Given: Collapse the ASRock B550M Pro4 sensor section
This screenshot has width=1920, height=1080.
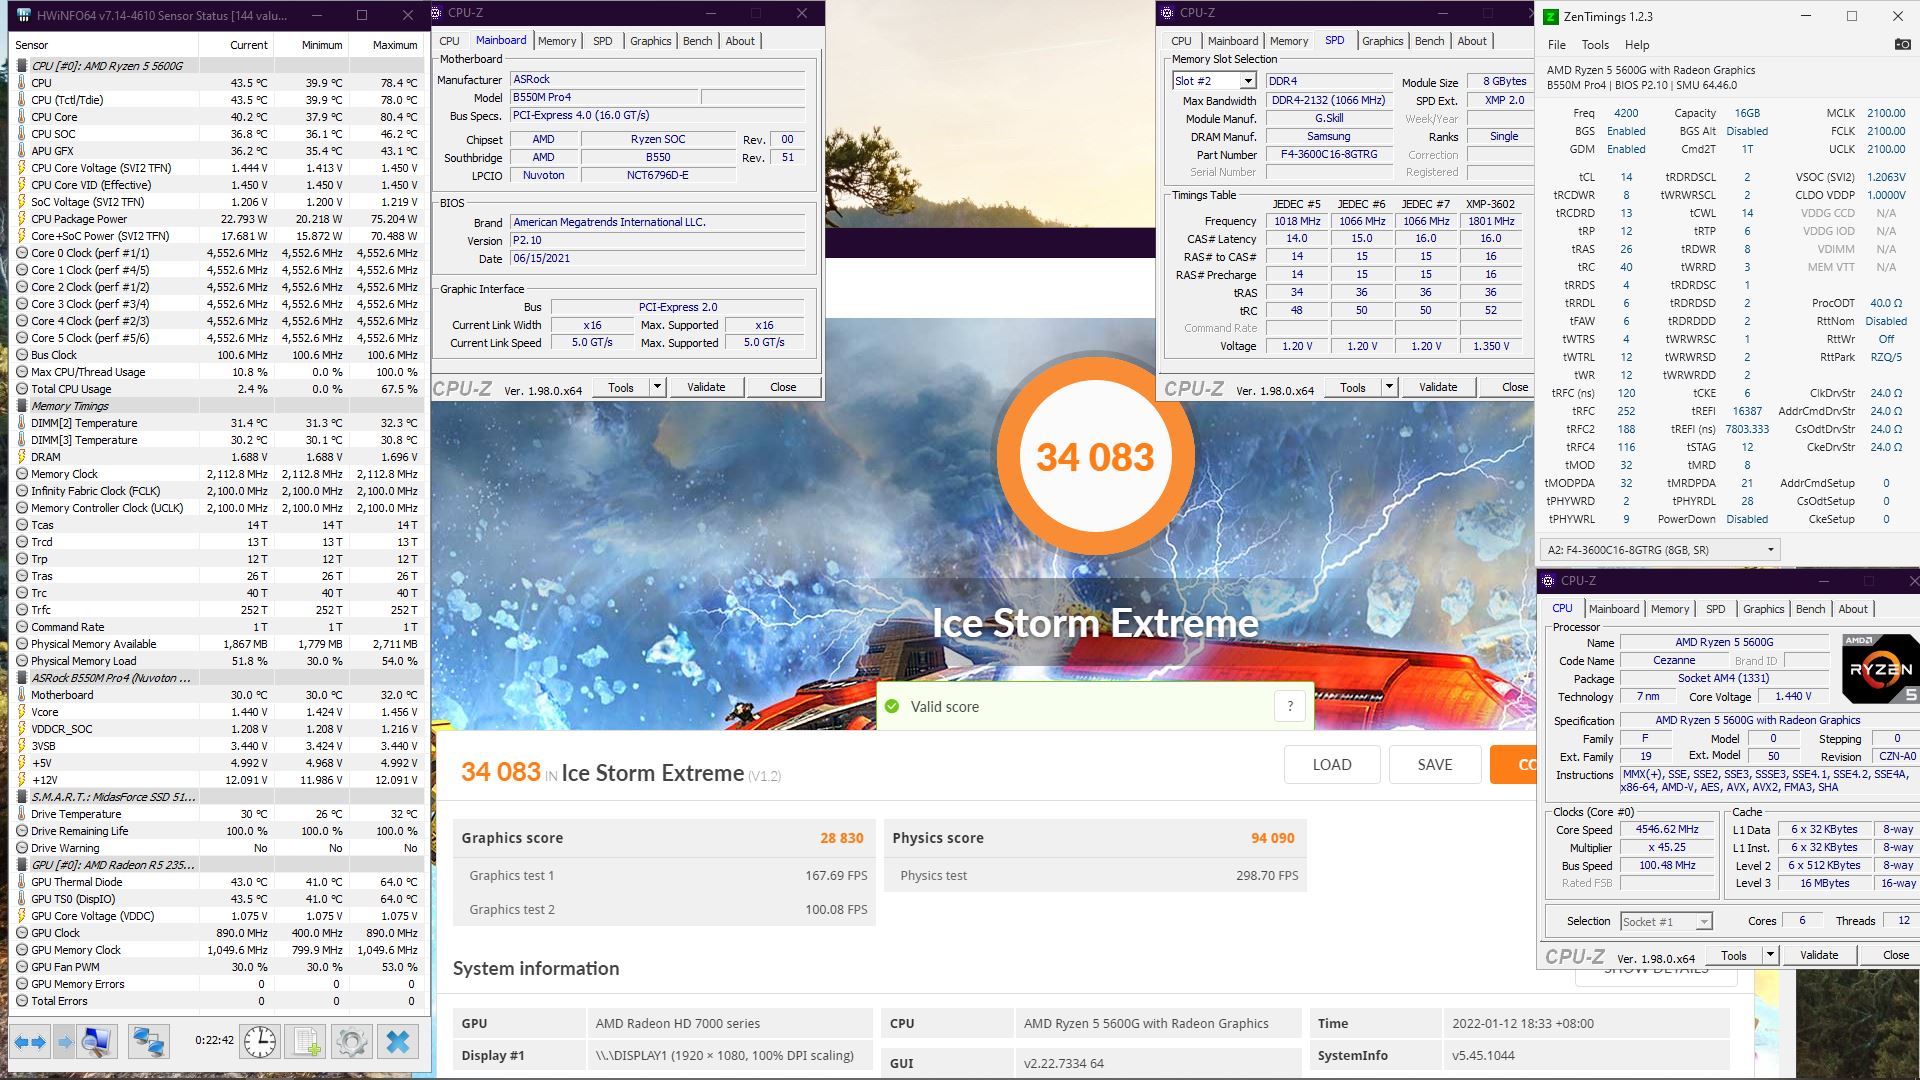Looking at the screenshot, I should pyautogui.click(x=22, y=678).
